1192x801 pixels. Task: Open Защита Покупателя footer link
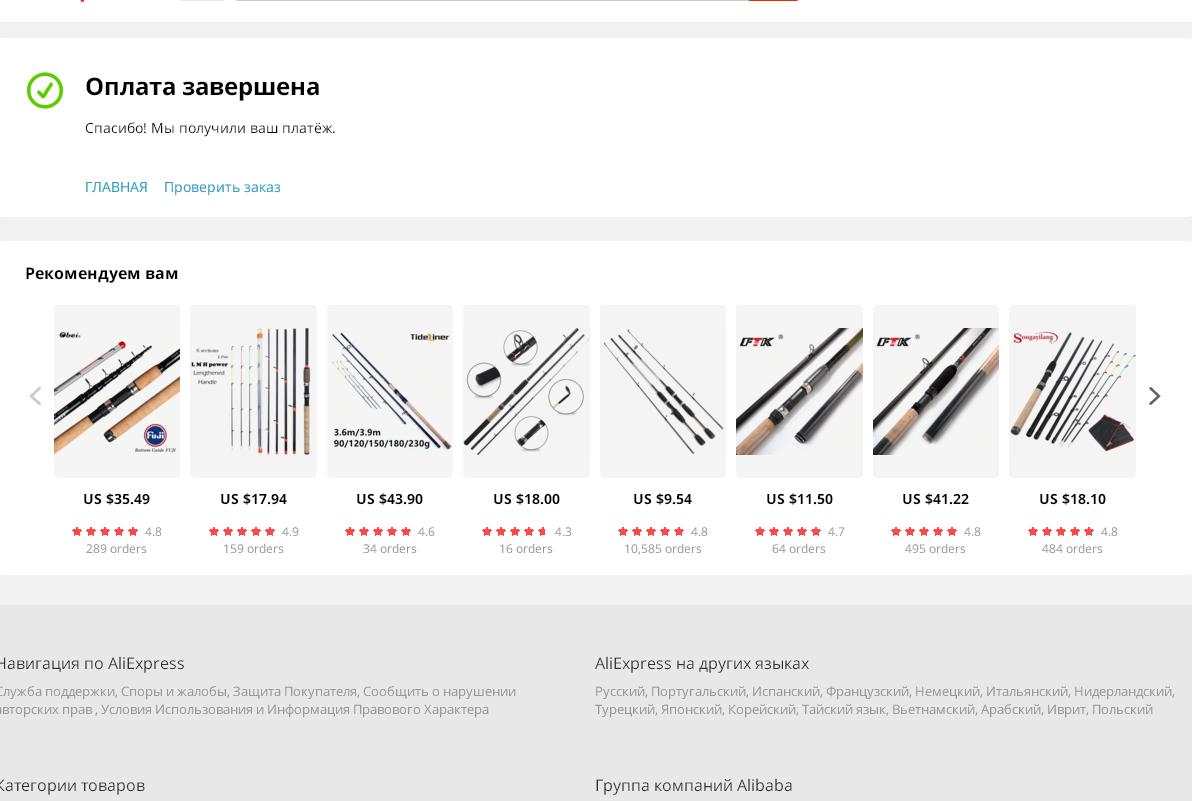tap(294, 692)
